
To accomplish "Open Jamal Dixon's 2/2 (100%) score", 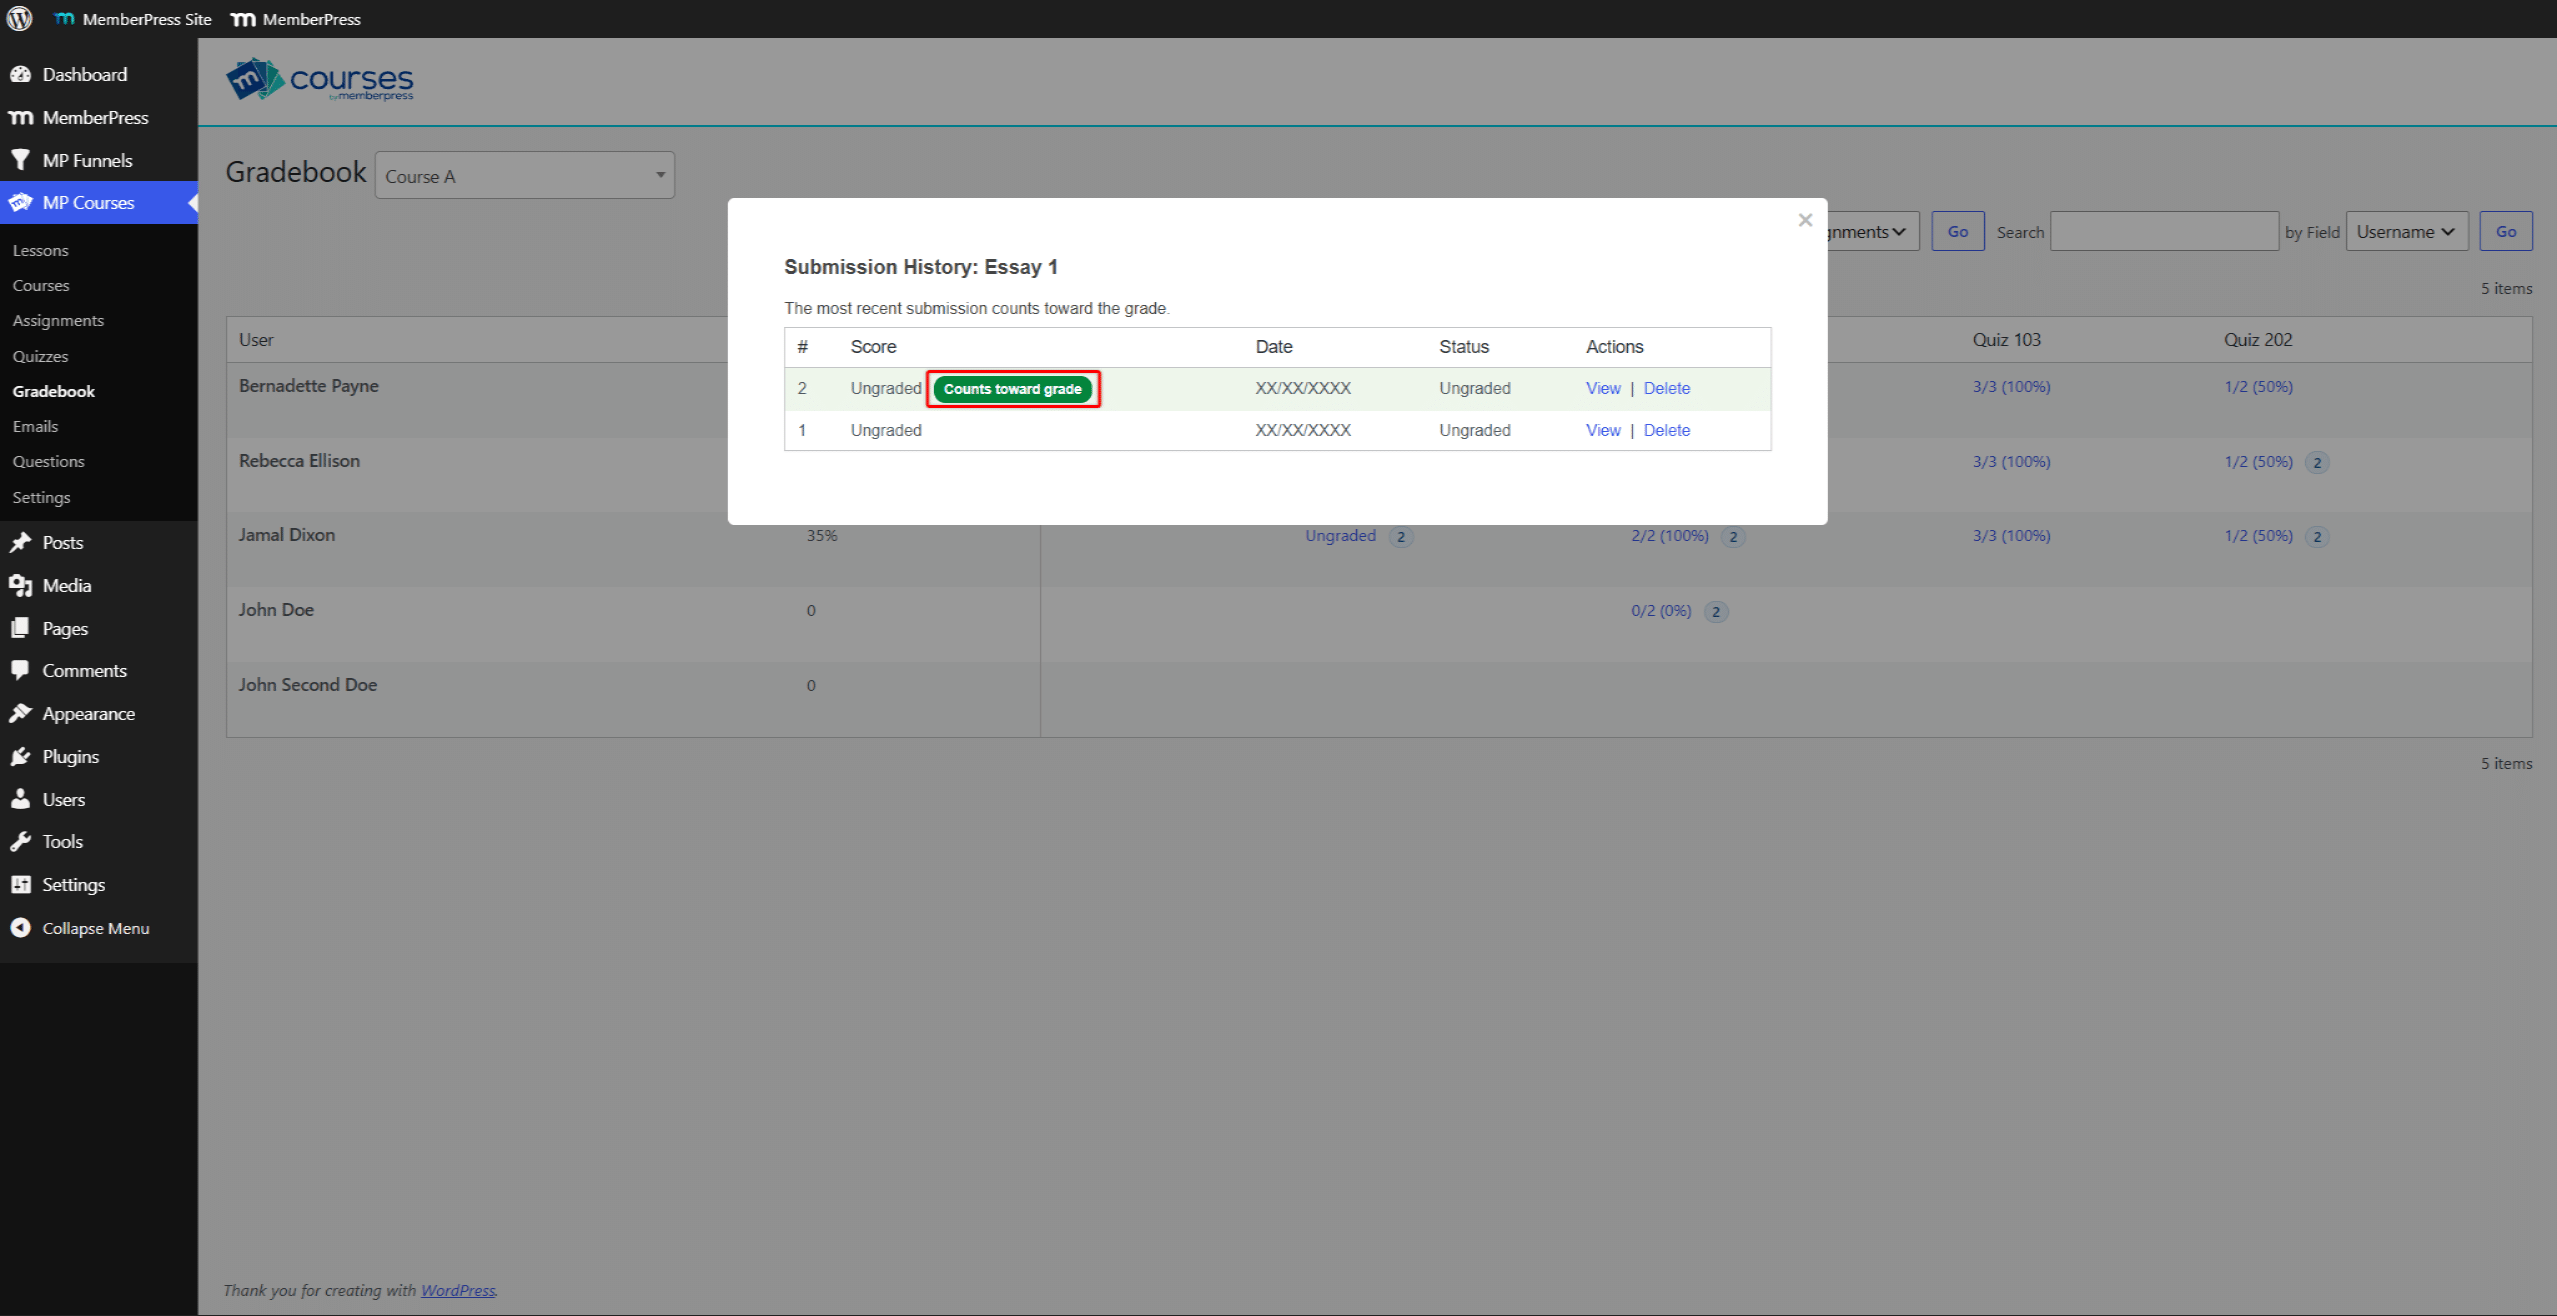I will click(1670, 536).
